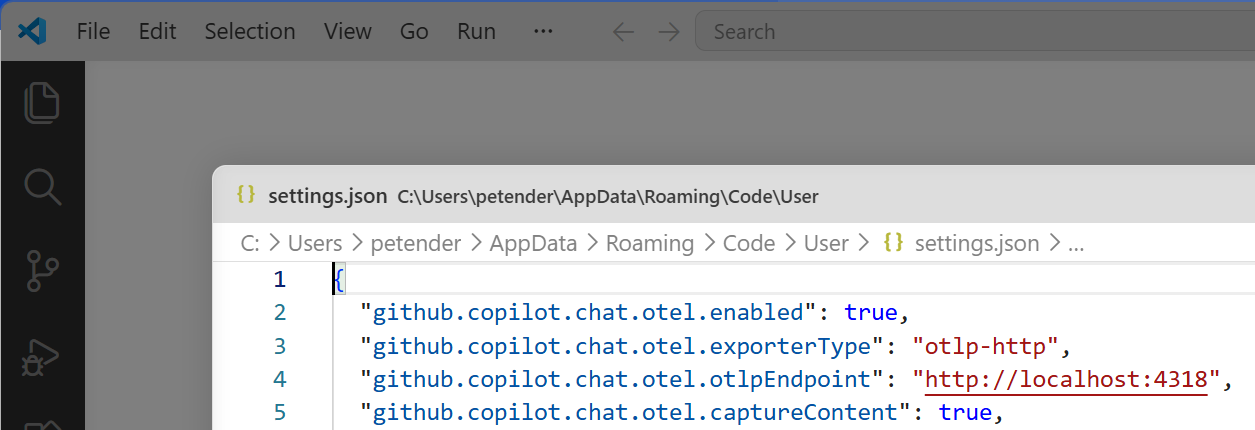Open the Selection menu
The height and width of the screenshot is (430, 1255).
click(250, 31)
